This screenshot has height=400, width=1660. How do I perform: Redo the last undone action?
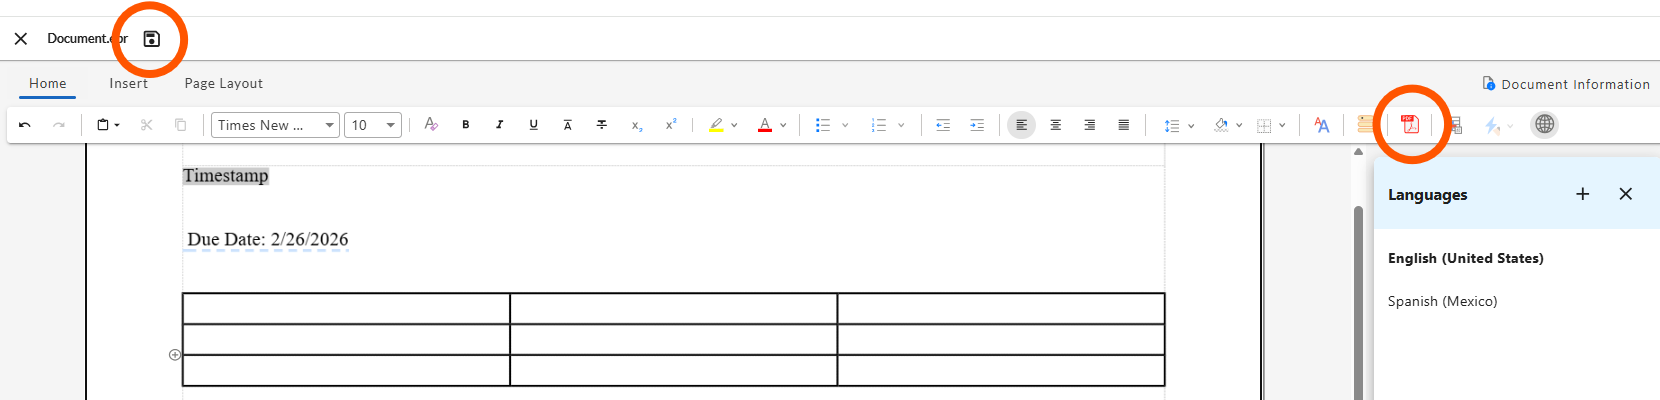tap(59, 125)
